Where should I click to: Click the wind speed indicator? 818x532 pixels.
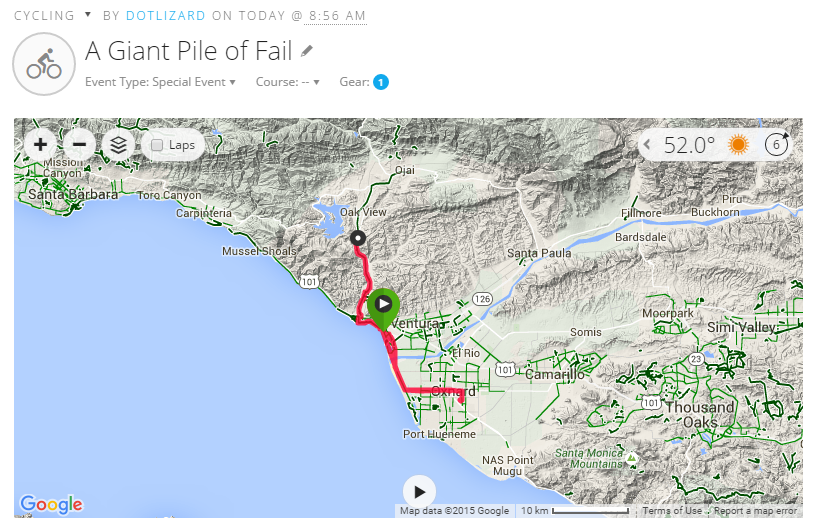coord(776,145)
